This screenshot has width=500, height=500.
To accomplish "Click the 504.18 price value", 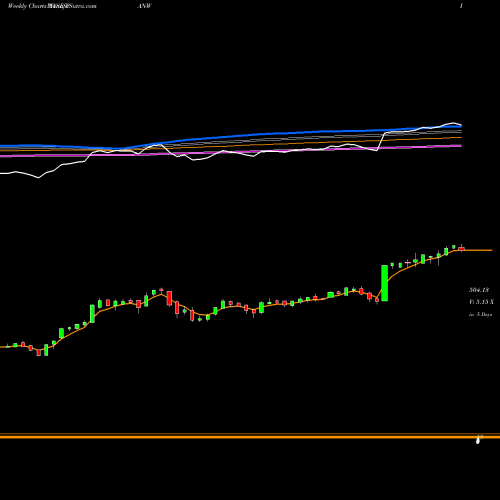I will (479, 290).
